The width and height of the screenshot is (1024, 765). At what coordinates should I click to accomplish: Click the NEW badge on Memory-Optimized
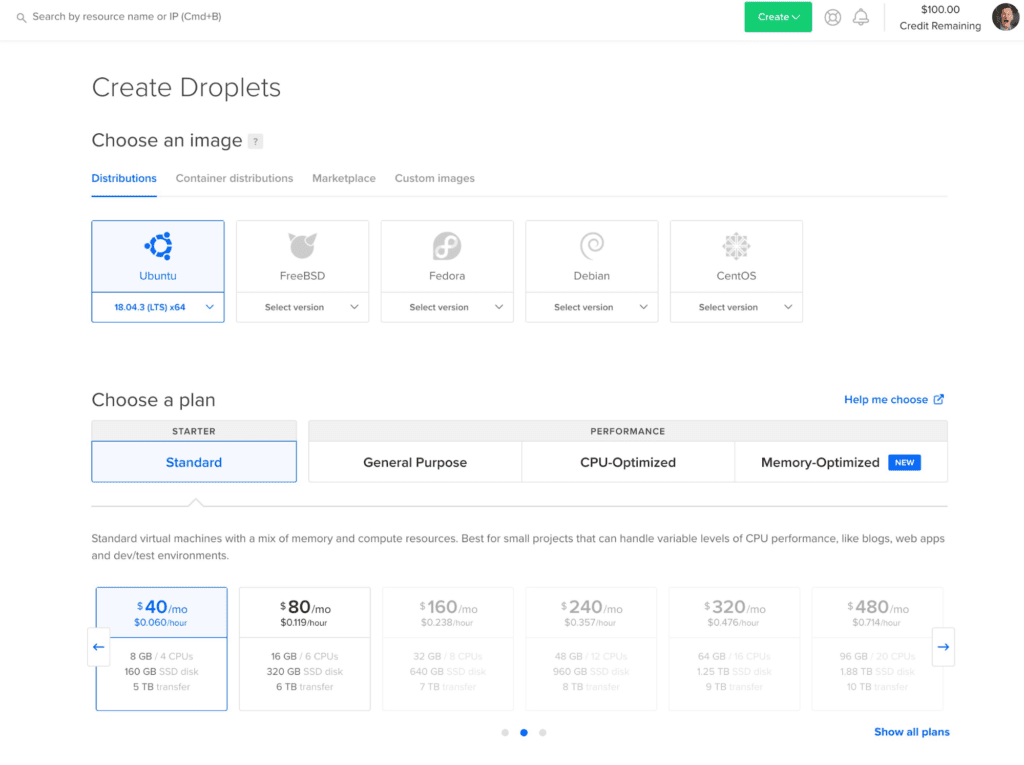coord(904,463)
